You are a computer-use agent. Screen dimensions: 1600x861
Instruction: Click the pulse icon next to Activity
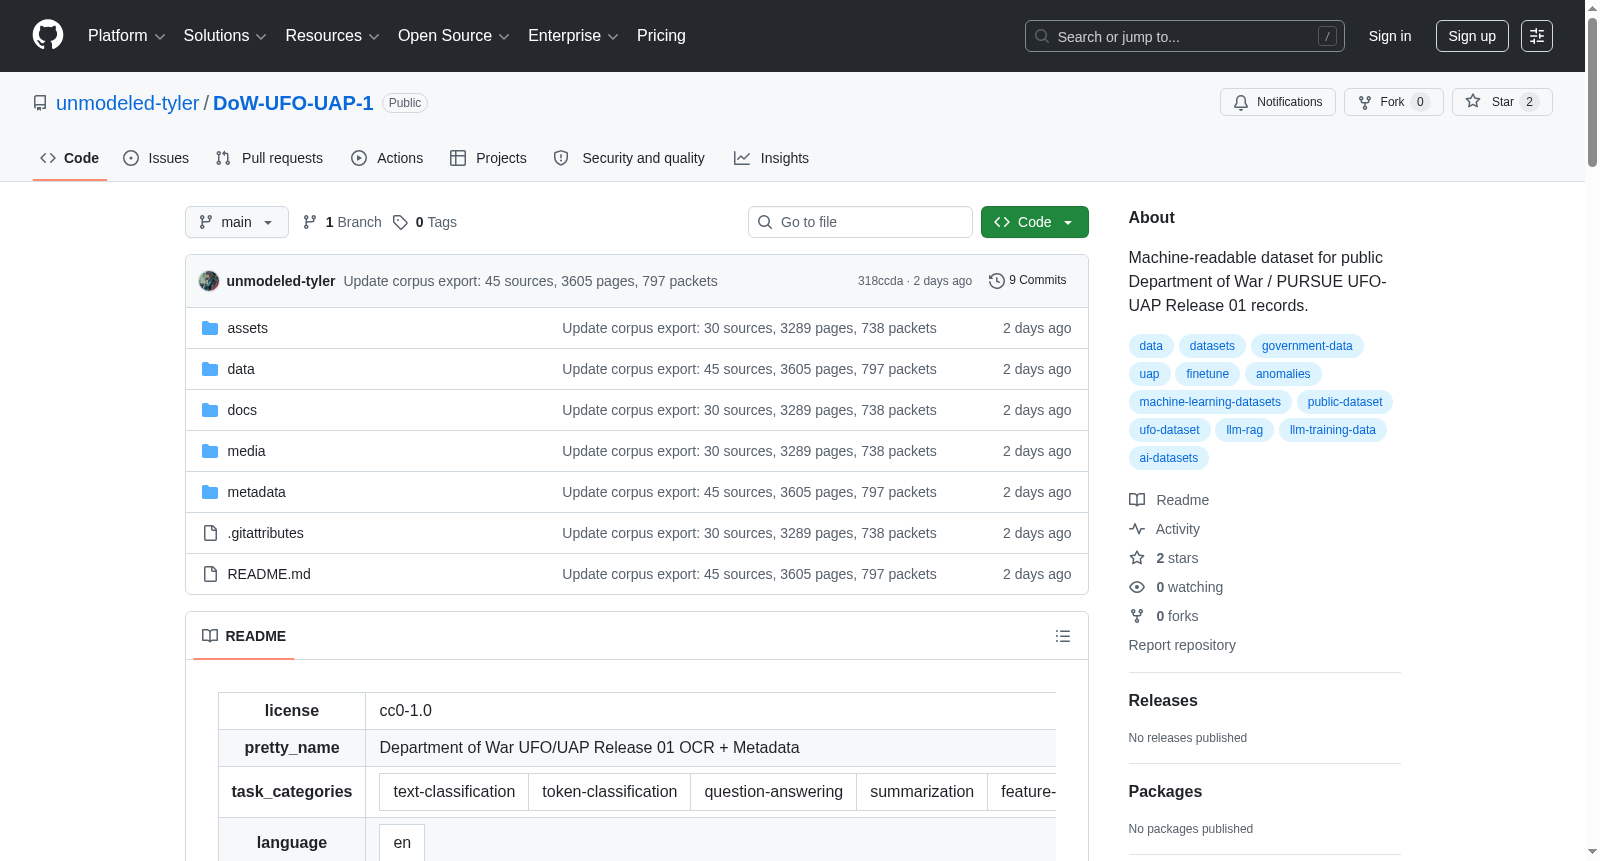(1137, 529)
